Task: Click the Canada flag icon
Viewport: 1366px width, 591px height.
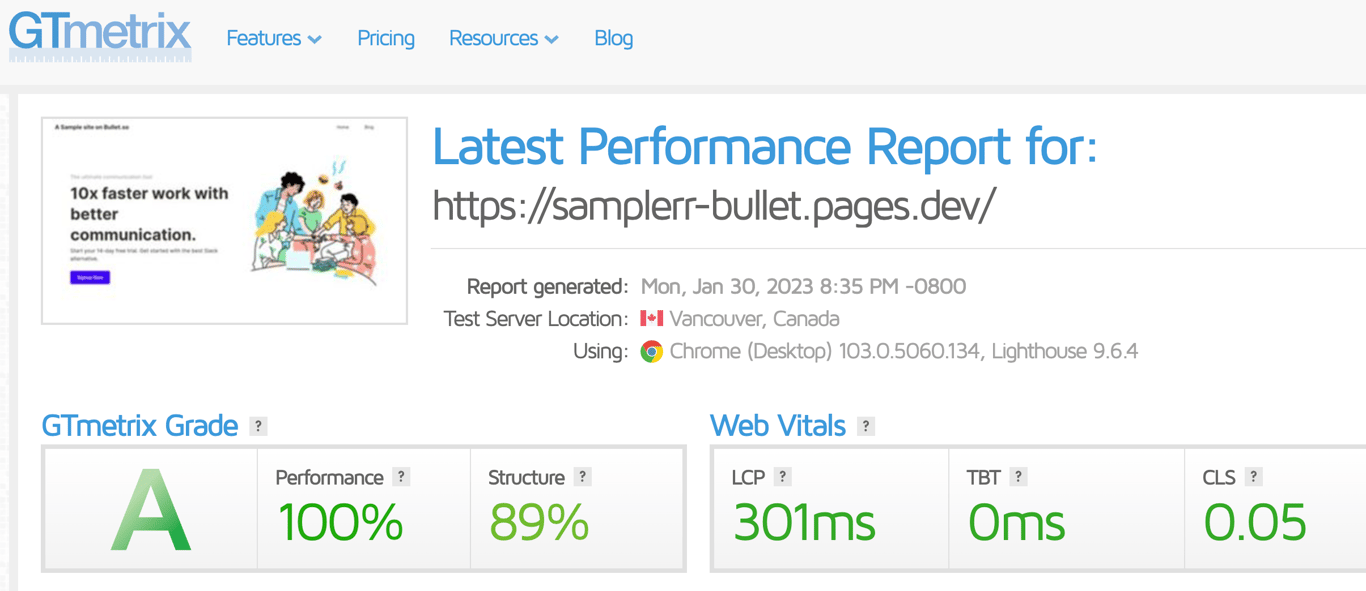Action: pyautogui.click(x=652, y=318)
